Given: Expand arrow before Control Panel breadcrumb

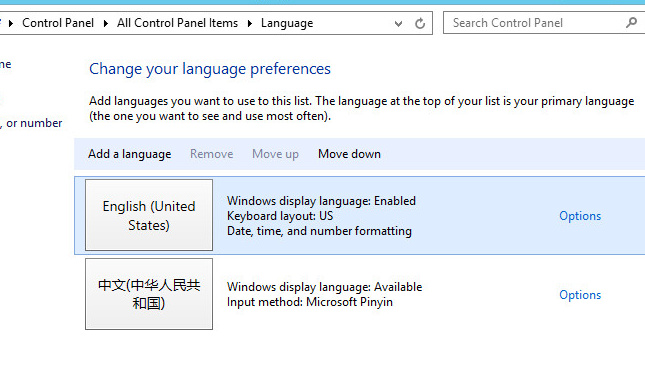Looking at the screenshot, I should coord(11,23).
